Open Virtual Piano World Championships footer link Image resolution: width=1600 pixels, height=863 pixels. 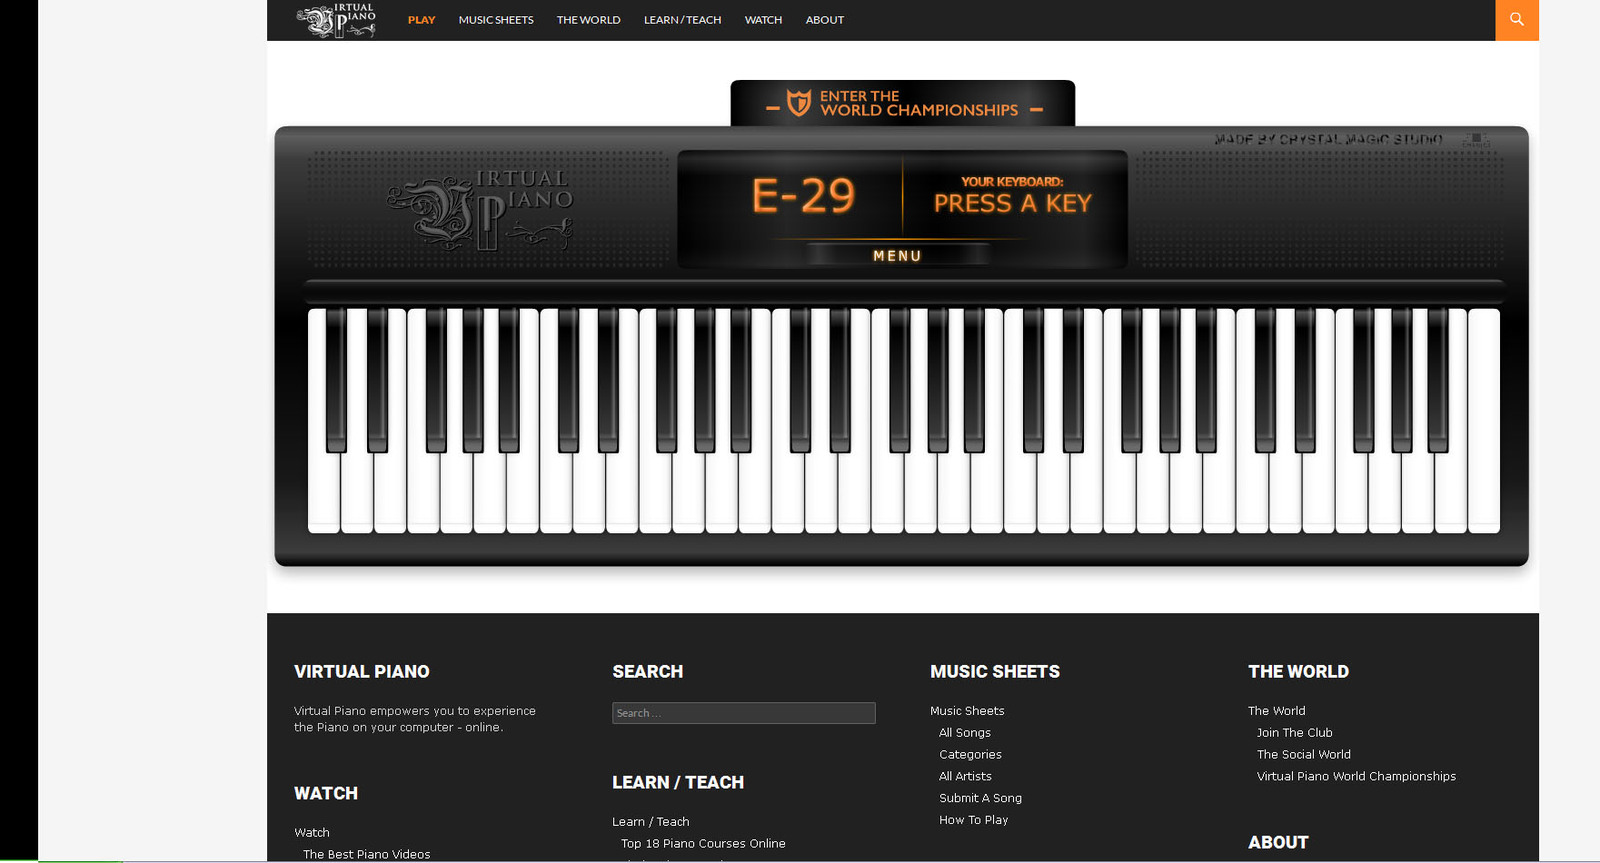coord(1356,777)
